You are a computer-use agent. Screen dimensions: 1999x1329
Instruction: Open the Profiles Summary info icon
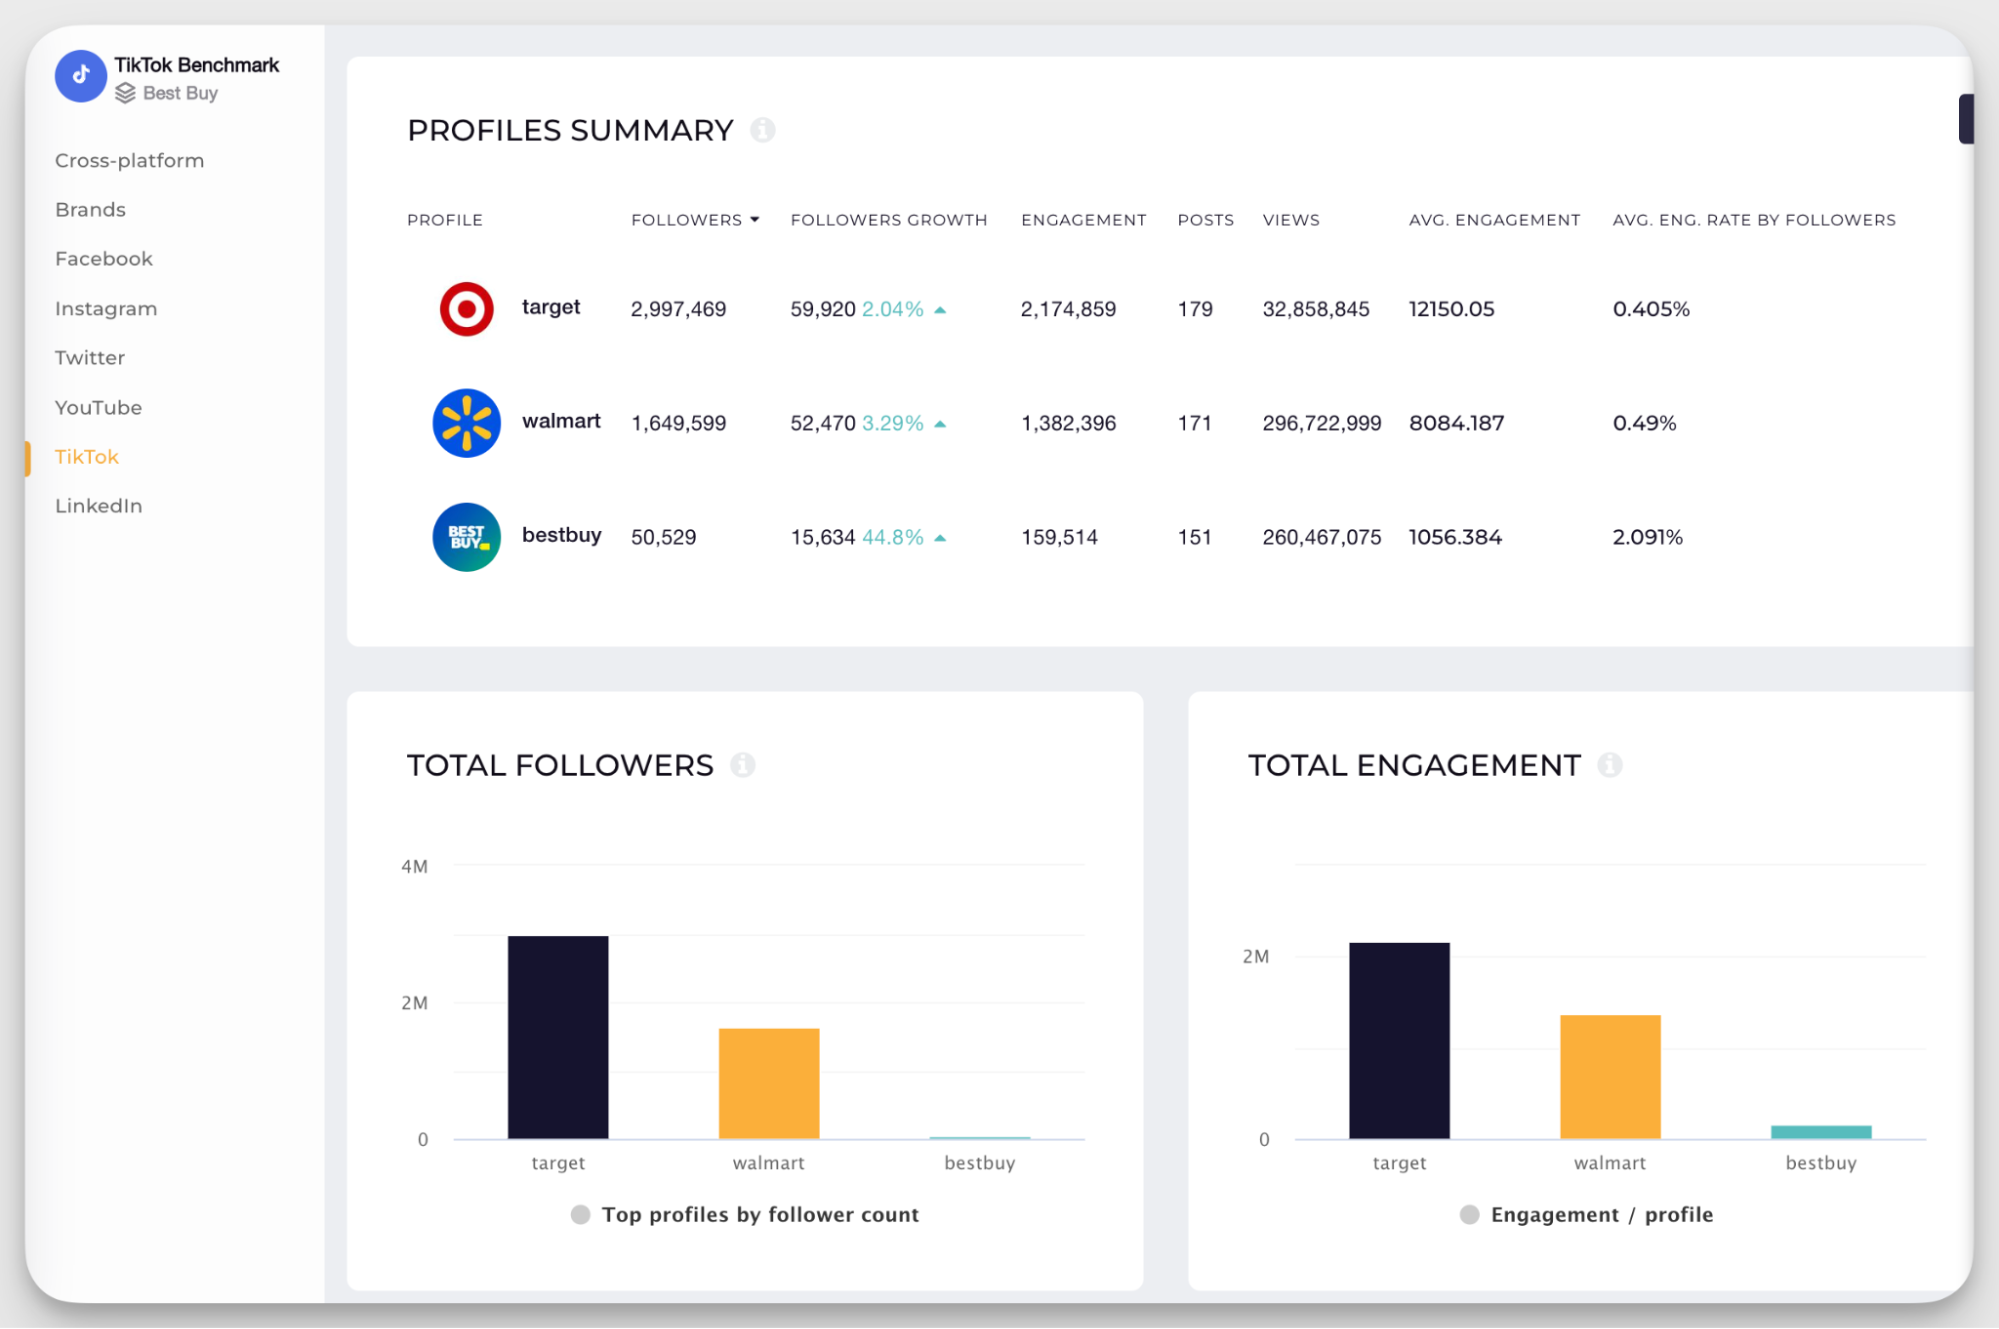pos(763,130)
